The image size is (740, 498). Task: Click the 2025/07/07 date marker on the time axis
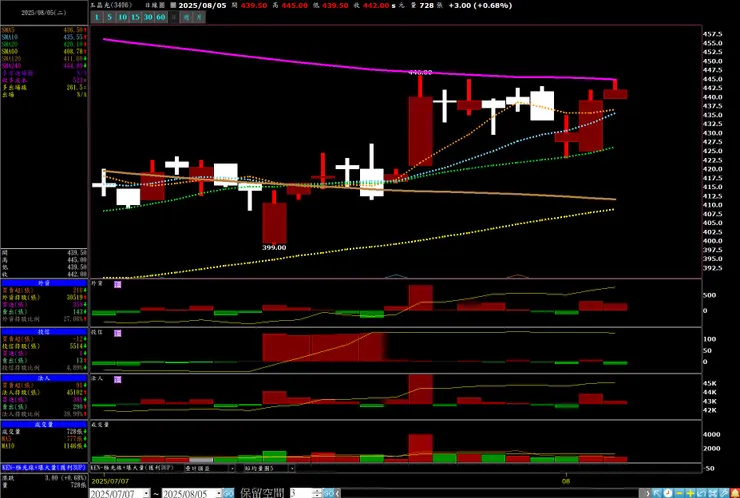pyautogui.click(x=110, y=481)
